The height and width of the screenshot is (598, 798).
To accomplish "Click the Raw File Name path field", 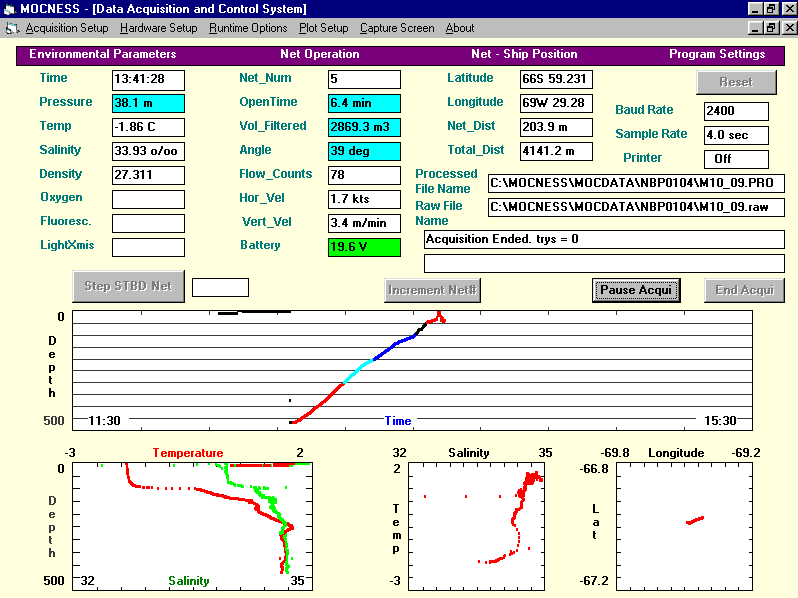I will pyautogui.click(x=636, y=207).
